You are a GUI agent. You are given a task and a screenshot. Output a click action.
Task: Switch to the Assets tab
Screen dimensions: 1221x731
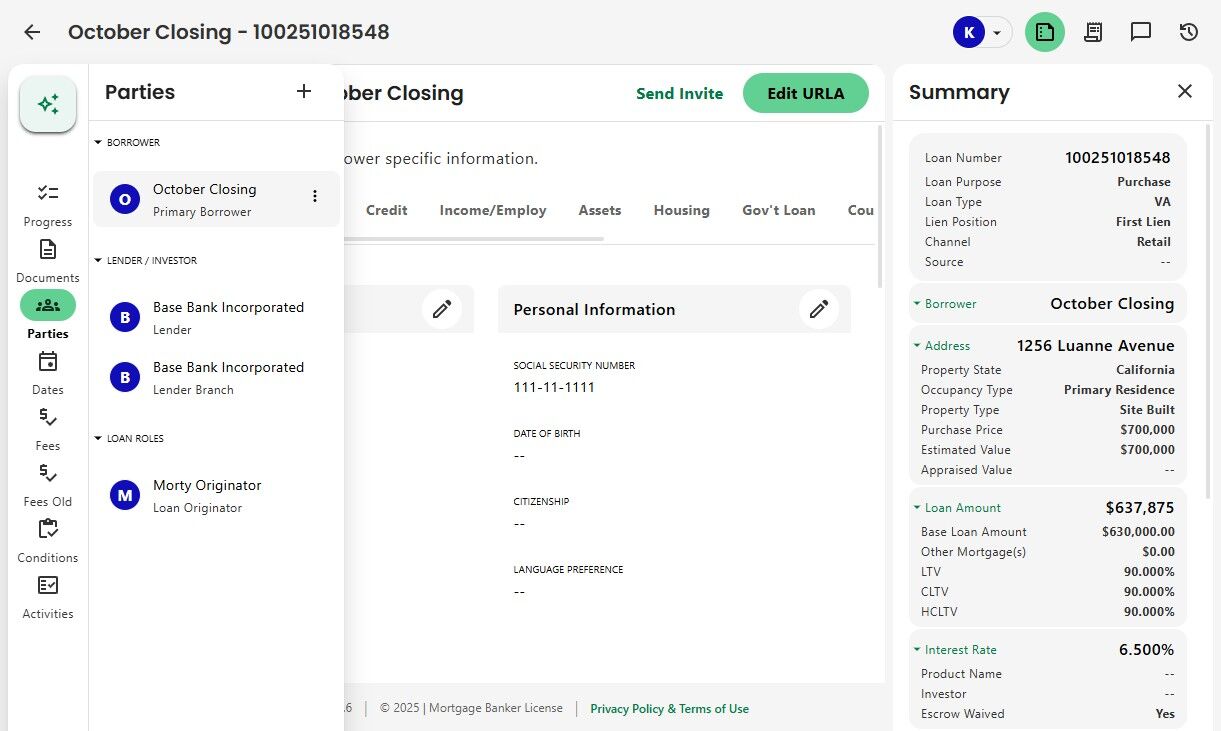coord(600,210)
